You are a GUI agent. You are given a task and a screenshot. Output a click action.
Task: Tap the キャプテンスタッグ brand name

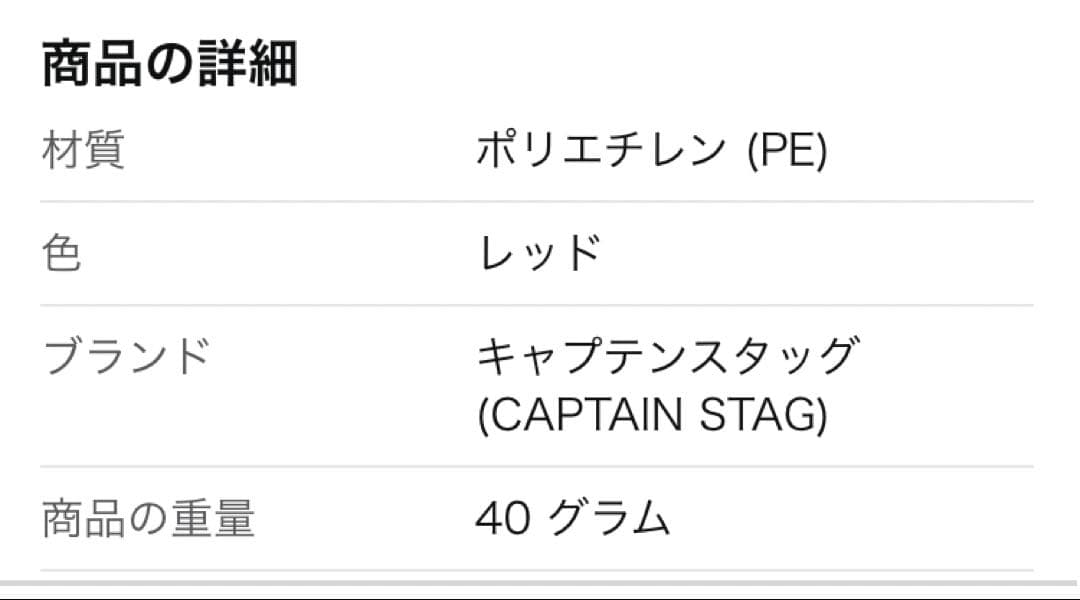coord(666,356)
